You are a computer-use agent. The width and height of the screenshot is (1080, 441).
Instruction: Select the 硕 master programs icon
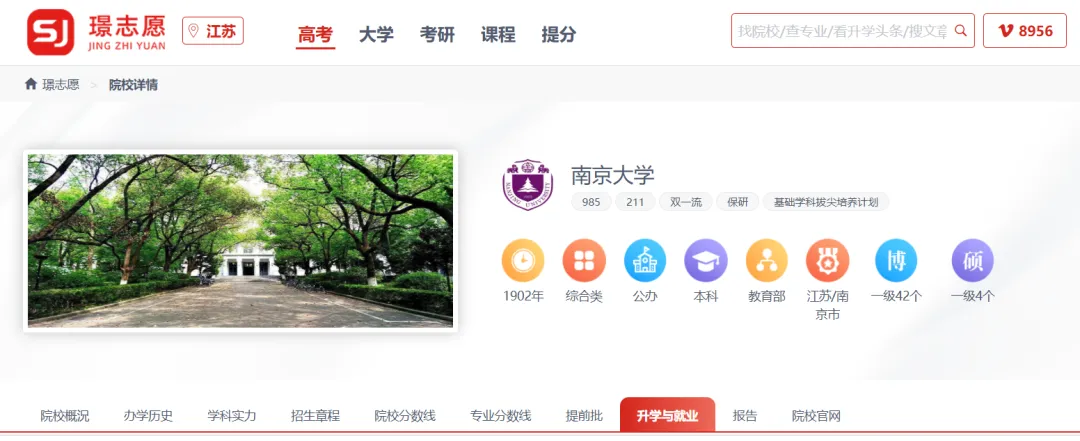pyautogui.click(x=973, y=260)
